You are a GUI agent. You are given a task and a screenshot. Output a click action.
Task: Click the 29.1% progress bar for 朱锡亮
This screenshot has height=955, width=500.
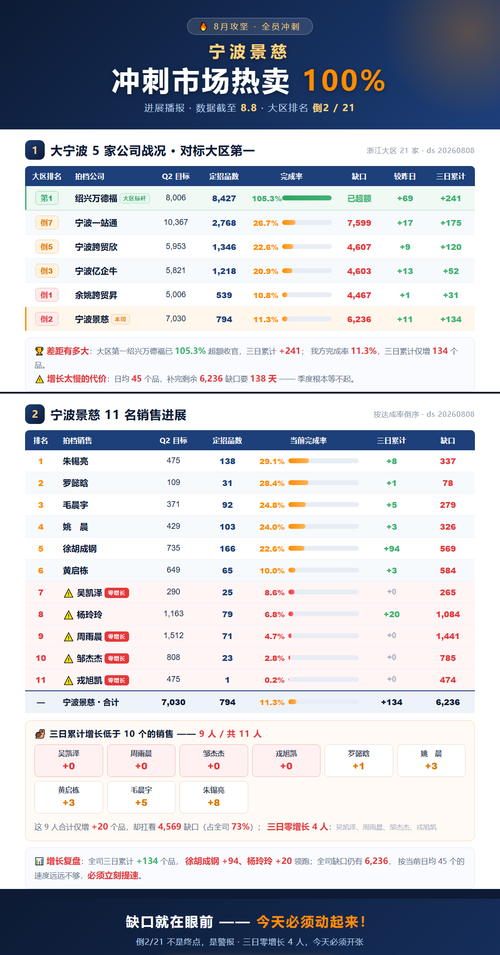[x=323, y=462]
